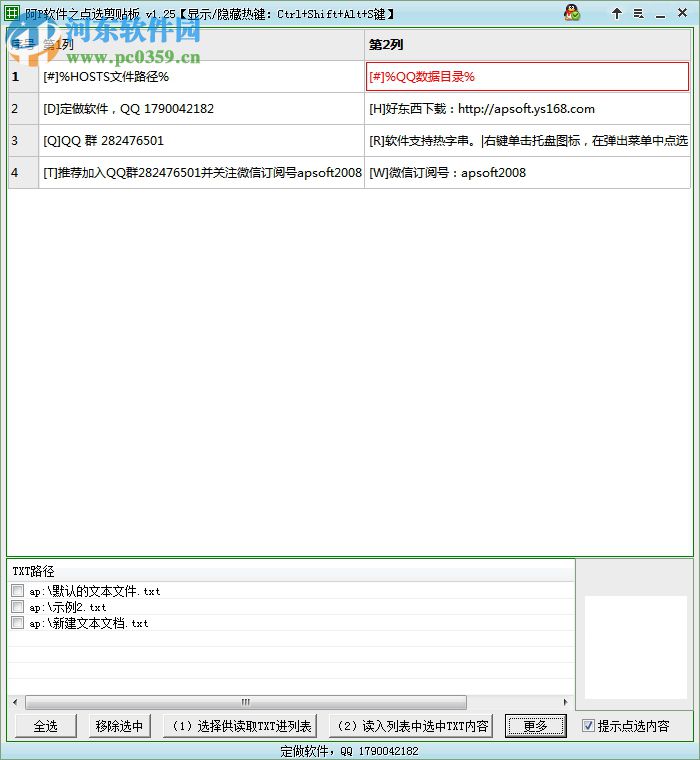Click the white preview box beside TXT list
The height and width of the screenshot is (760, 700).
click(636, 647)
